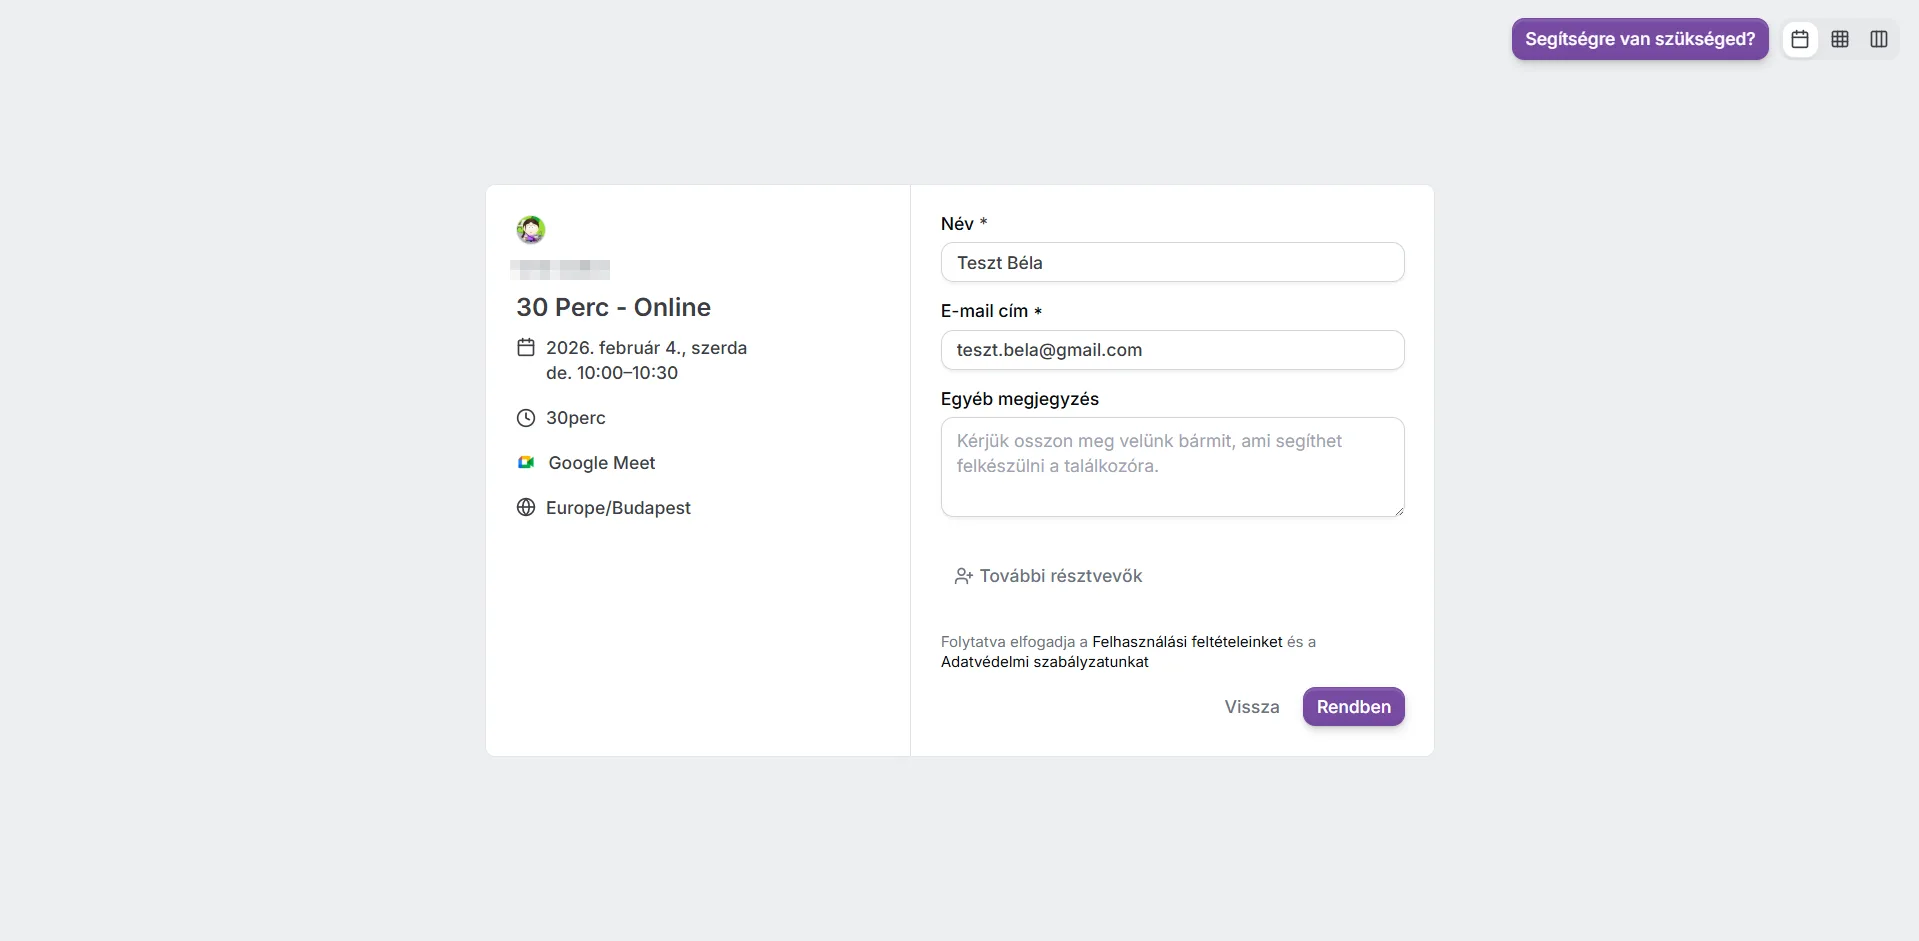Image resolution: width=1919 pixels, height=941 pixels.
Task: Confirm booking with the Rendben button
Action: point(1354,707)
